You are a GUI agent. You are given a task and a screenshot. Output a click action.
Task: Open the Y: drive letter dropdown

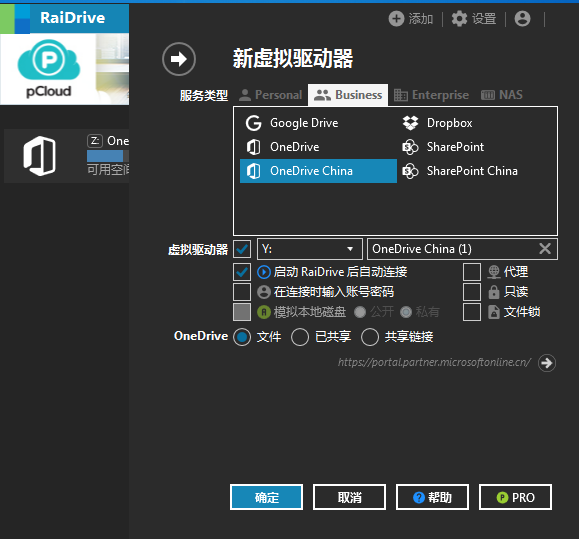[309, 249]
